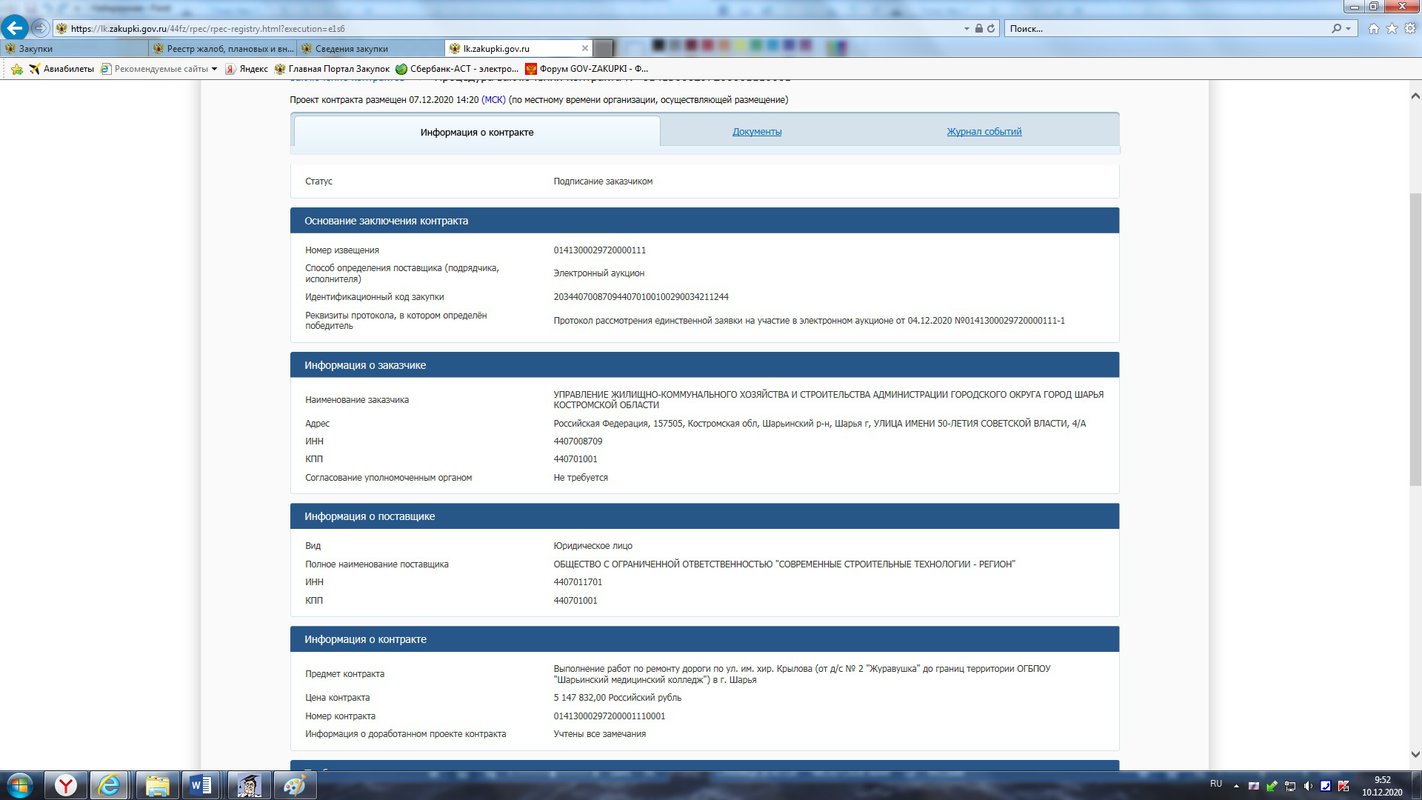Click the Электронный аукцион value
The height and width of the screenshot is (800, 1422).
pyautogui.click(x=599, y=273)
